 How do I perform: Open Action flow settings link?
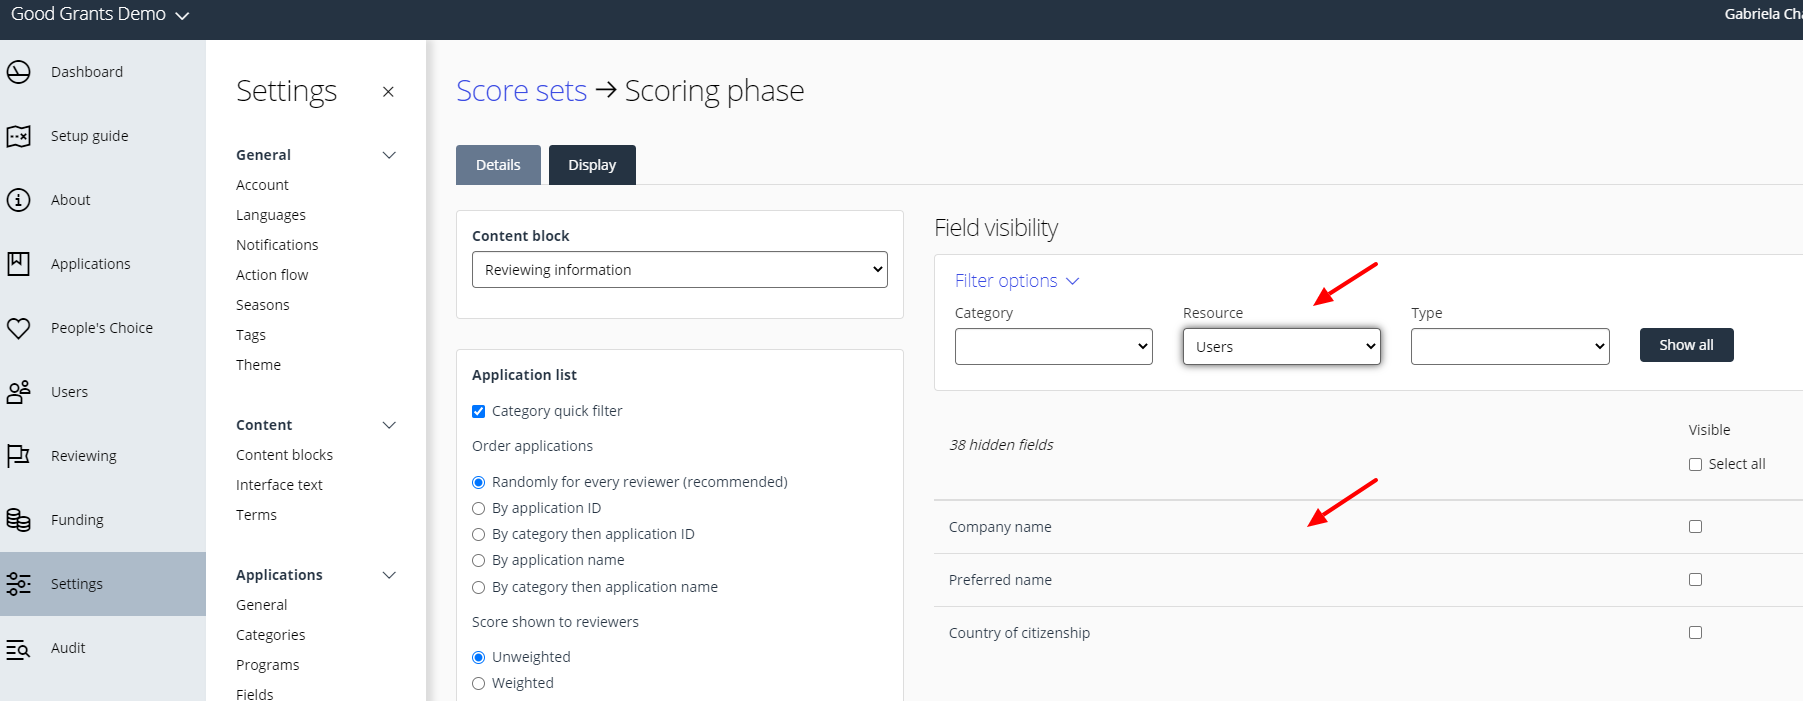pyautogui.click(x=272, y=275)
